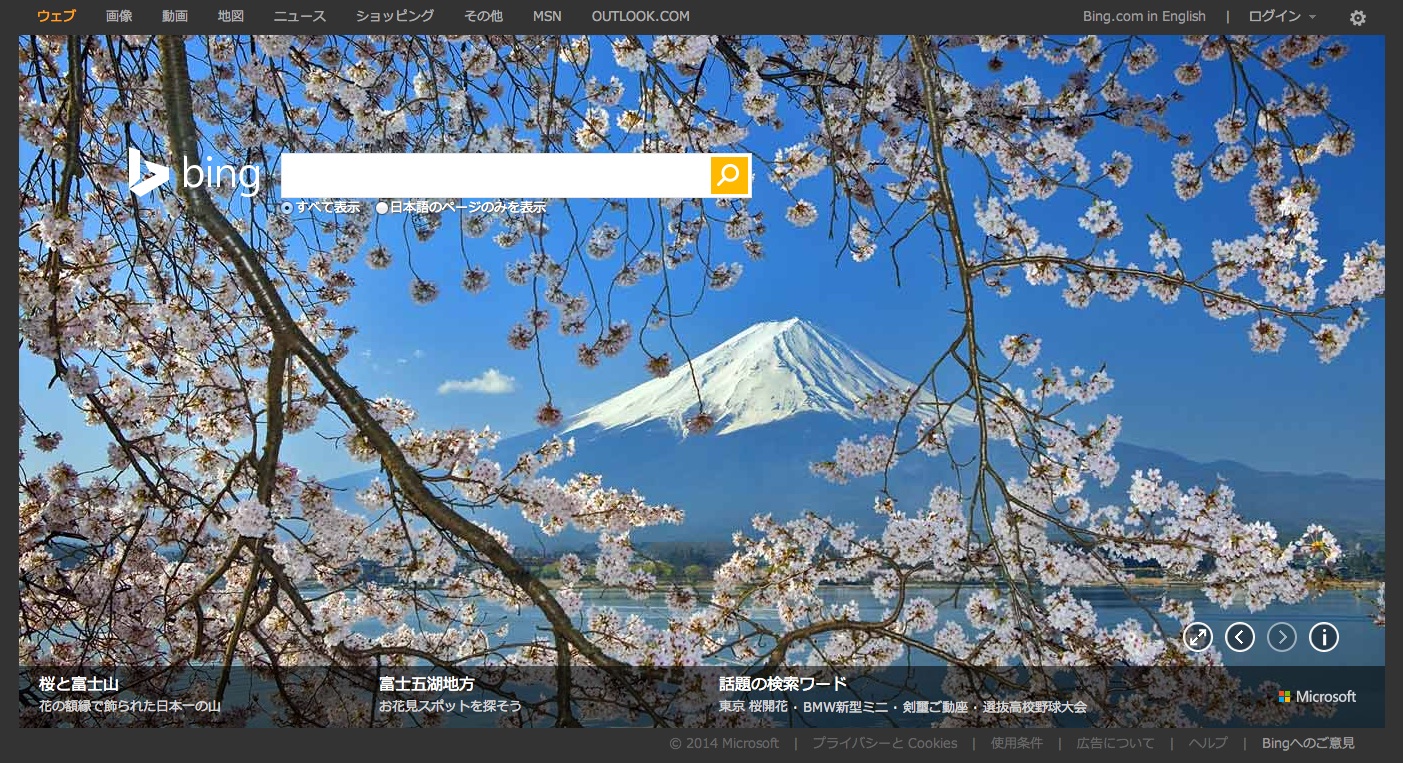Open the 桜と富士山 caption link
The height and width of the screenshot is (763, 1403).
[x=79, y=684]
